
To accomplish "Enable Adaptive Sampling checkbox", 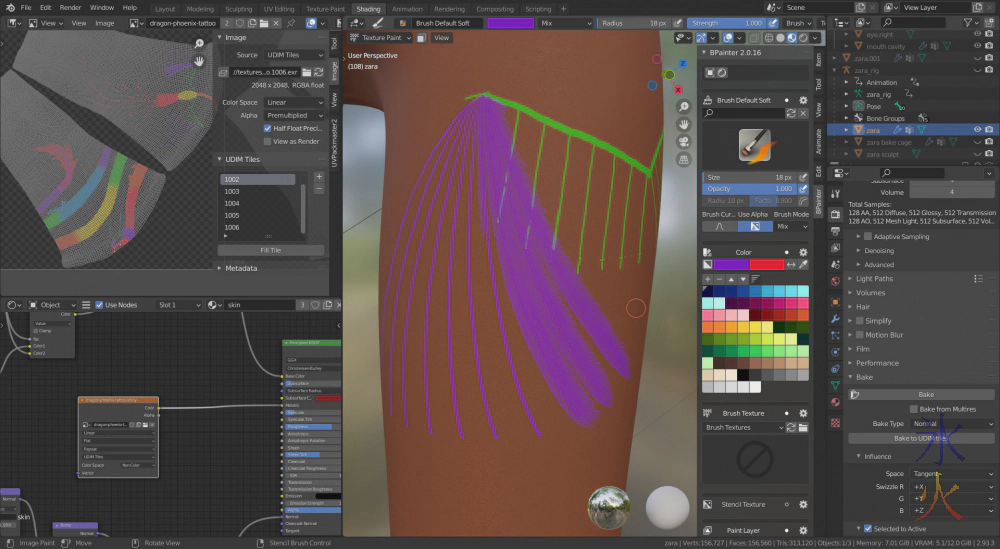I will click(867, 237).
